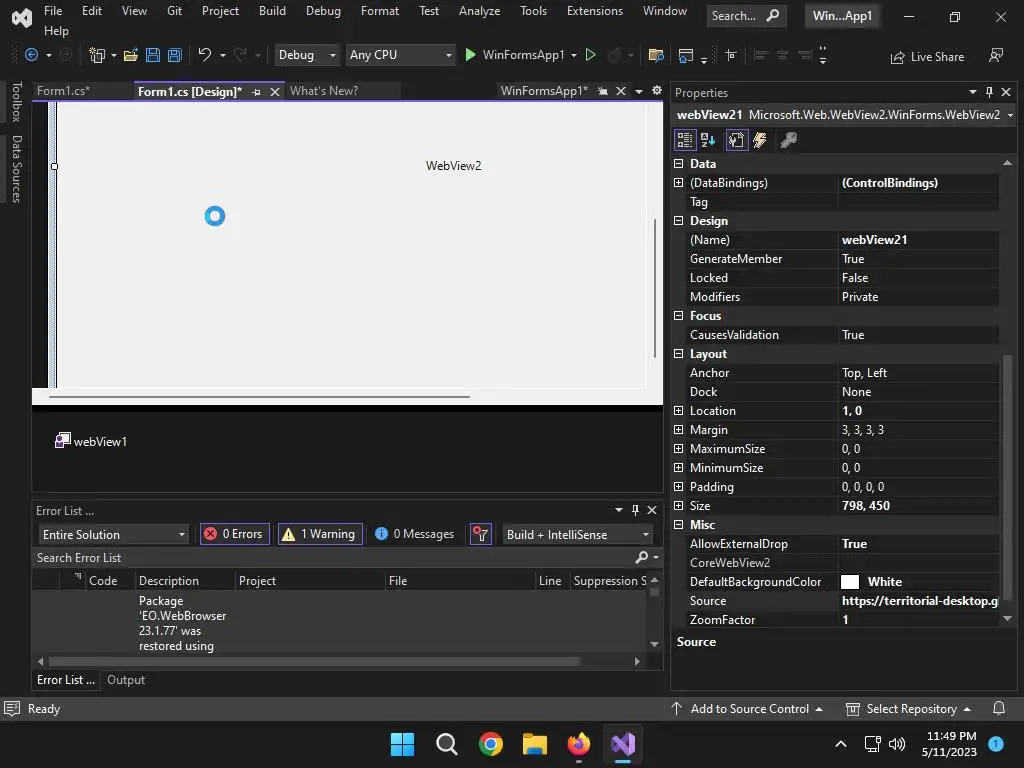Collapse the Layout category
The height and width of the screenshot is (768, 1024).
tap(679, 353)
